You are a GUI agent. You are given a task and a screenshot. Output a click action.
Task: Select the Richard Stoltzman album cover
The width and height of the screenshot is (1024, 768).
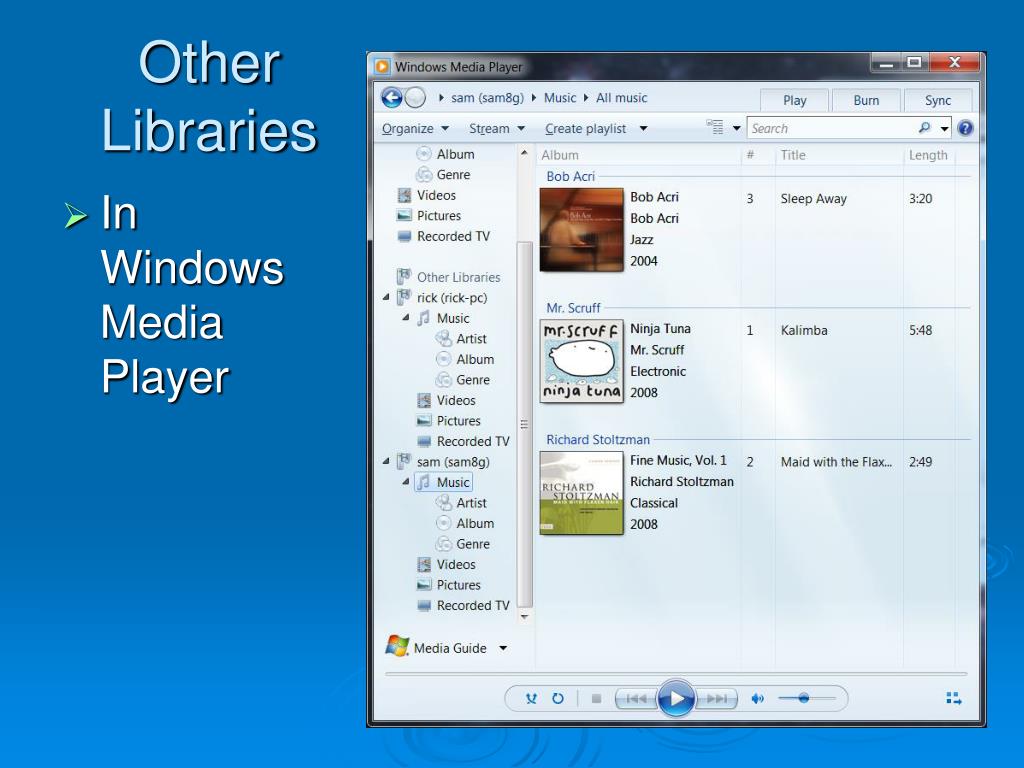pyautogui.click(x=581, y=493)
